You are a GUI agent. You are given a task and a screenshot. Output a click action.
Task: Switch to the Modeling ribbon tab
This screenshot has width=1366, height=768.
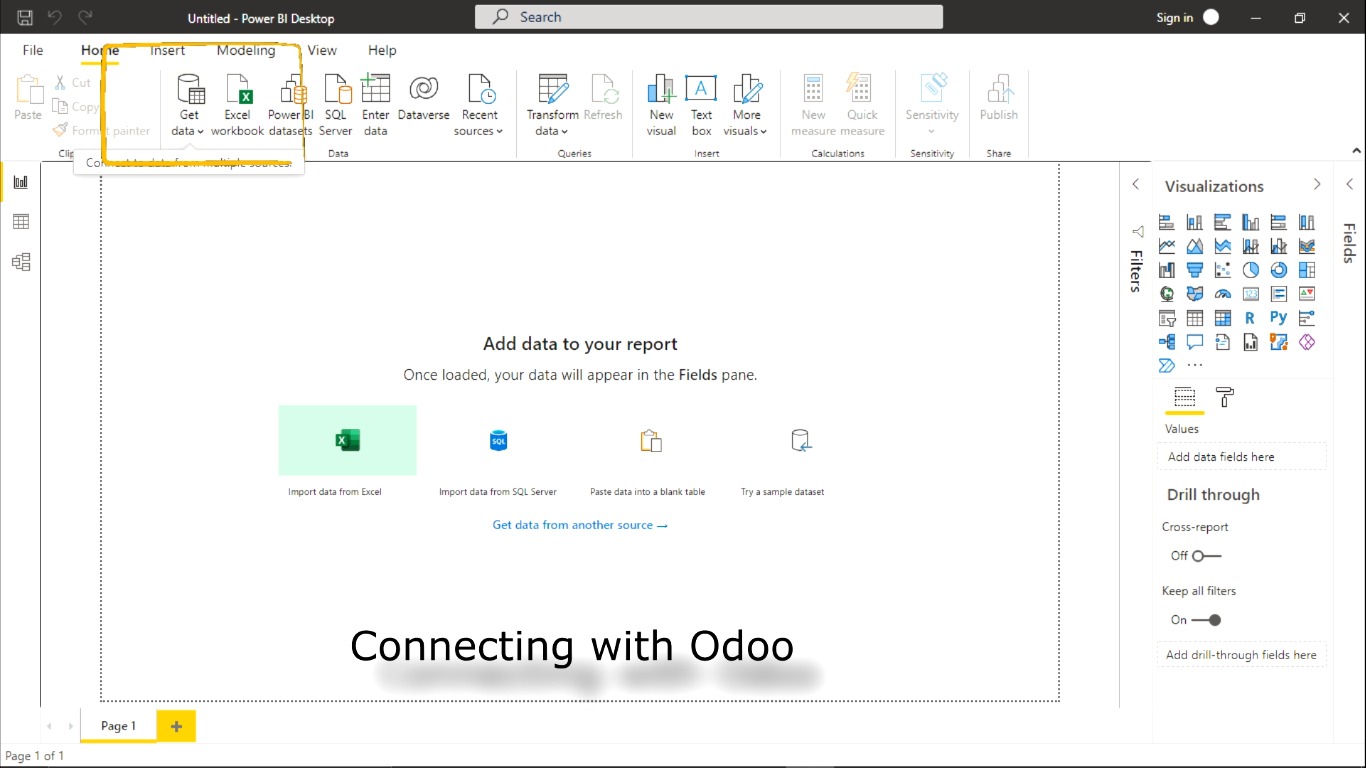click(246, 50)
